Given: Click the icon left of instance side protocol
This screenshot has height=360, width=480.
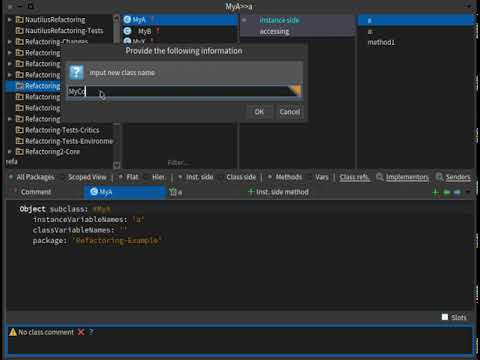Looking at the screenshot, I should (x=244, y=20).
